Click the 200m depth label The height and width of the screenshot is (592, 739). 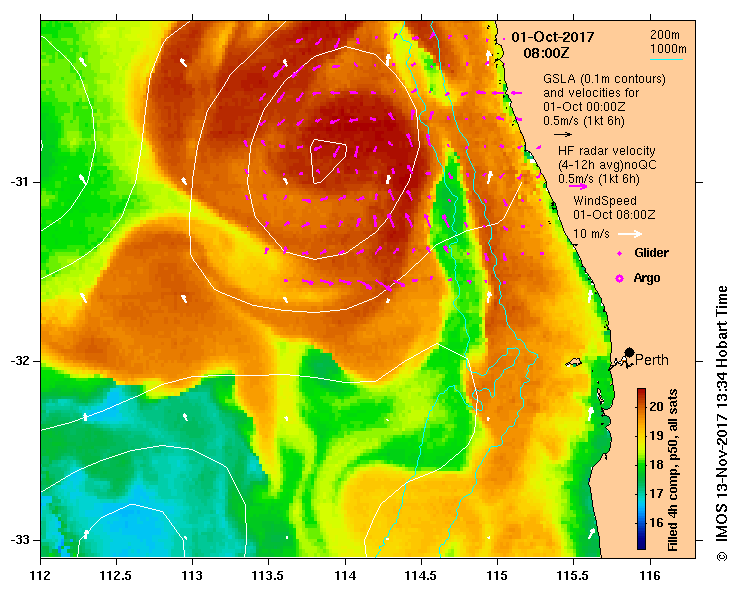tap(665, 34)
